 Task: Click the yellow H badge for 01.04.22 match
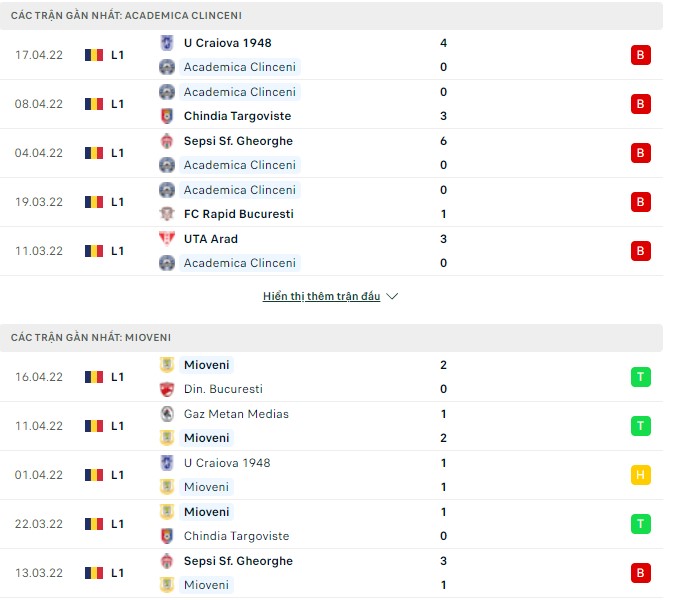641,475
